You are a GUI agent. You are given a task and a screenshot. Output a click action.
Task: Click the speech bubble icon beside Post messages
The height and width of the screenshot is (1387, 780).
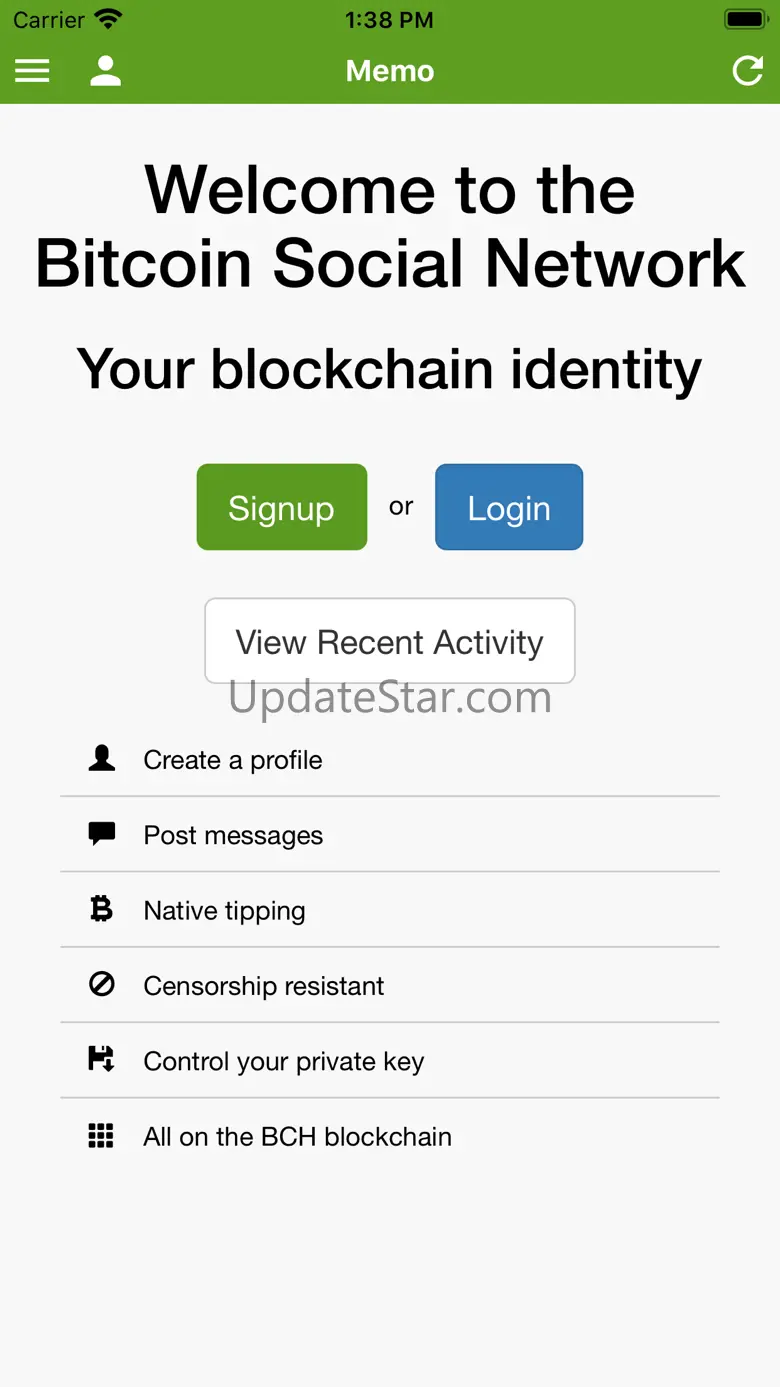[102, 834]
